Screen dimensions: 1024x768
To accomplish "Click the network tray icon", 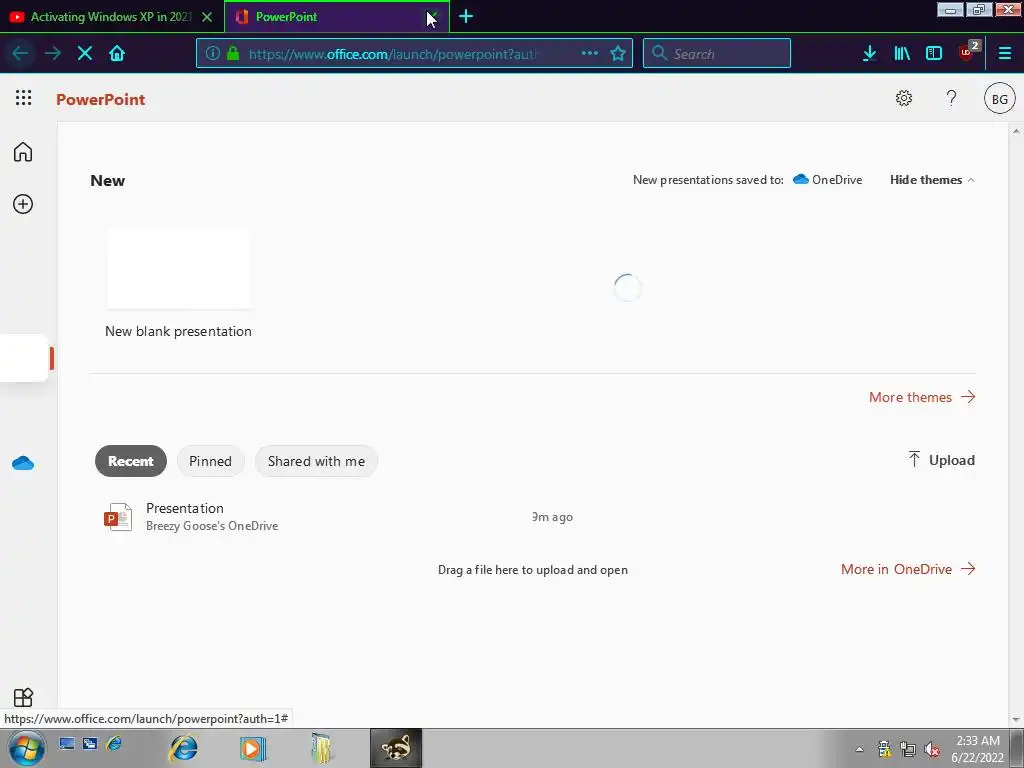I will click(x=908, y=749).
